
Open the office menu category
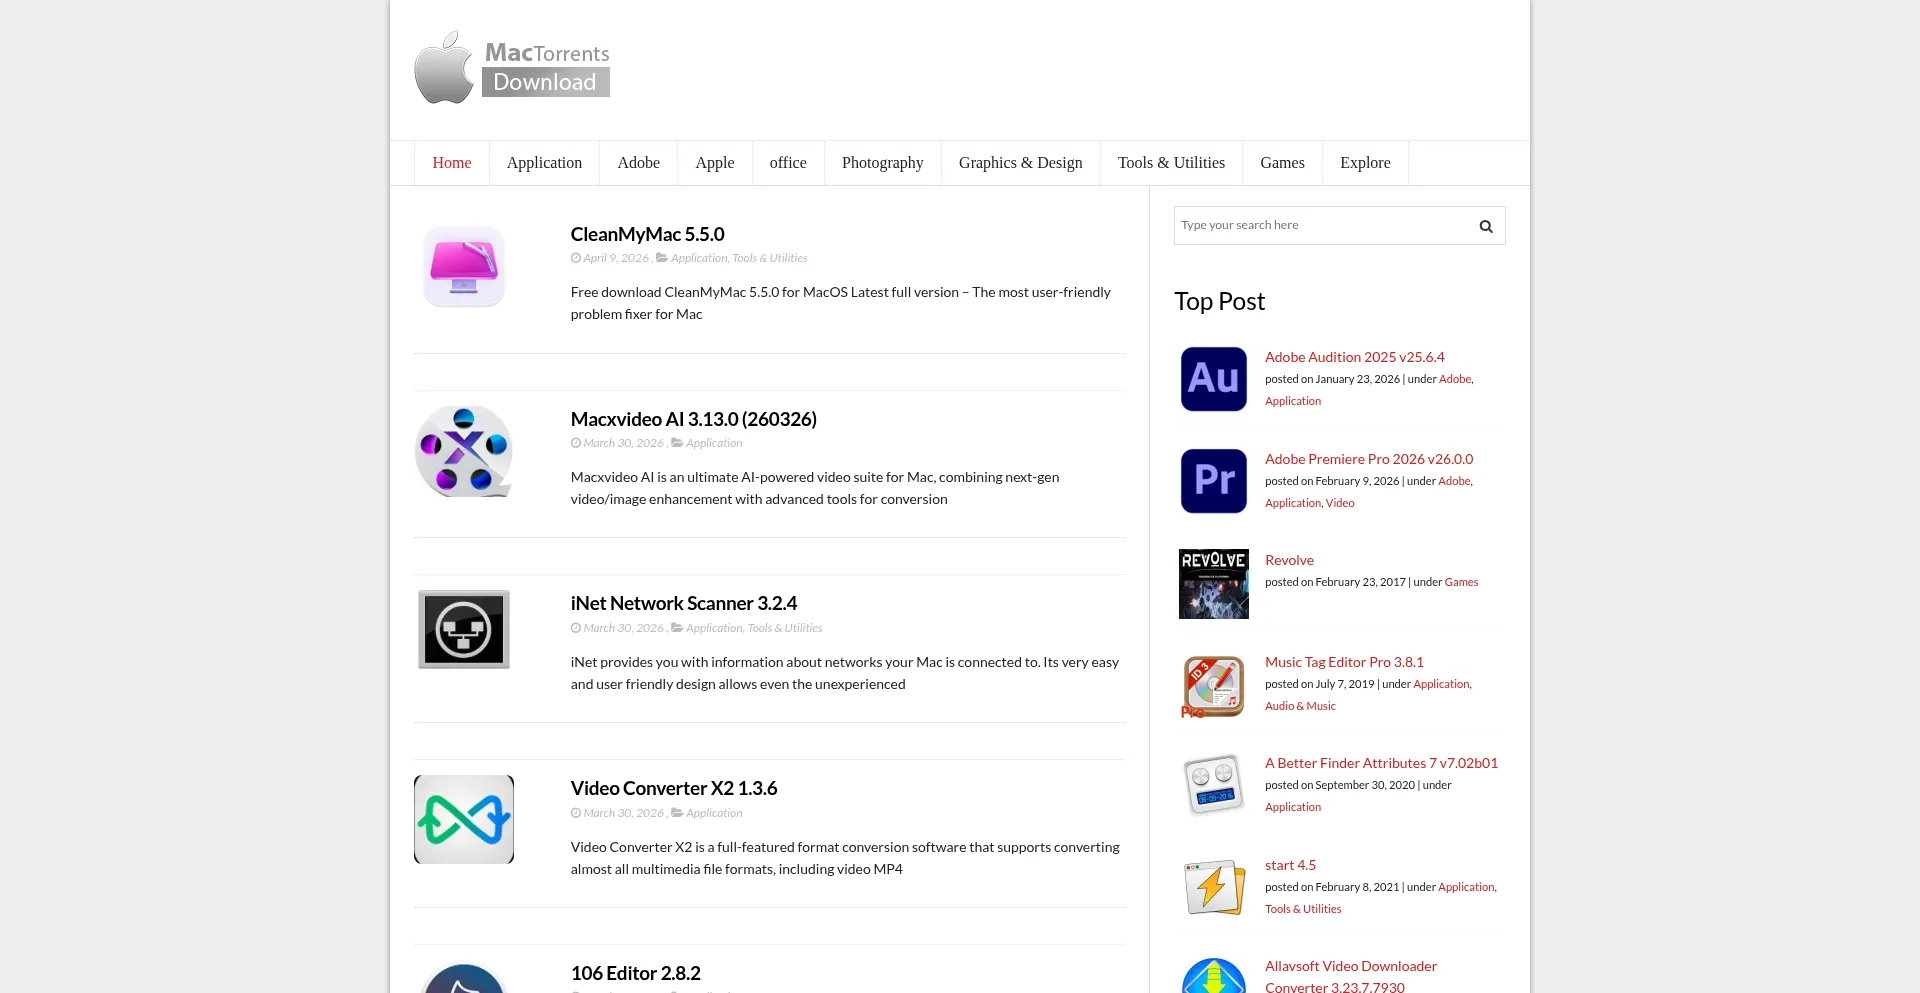coord(788,163)
